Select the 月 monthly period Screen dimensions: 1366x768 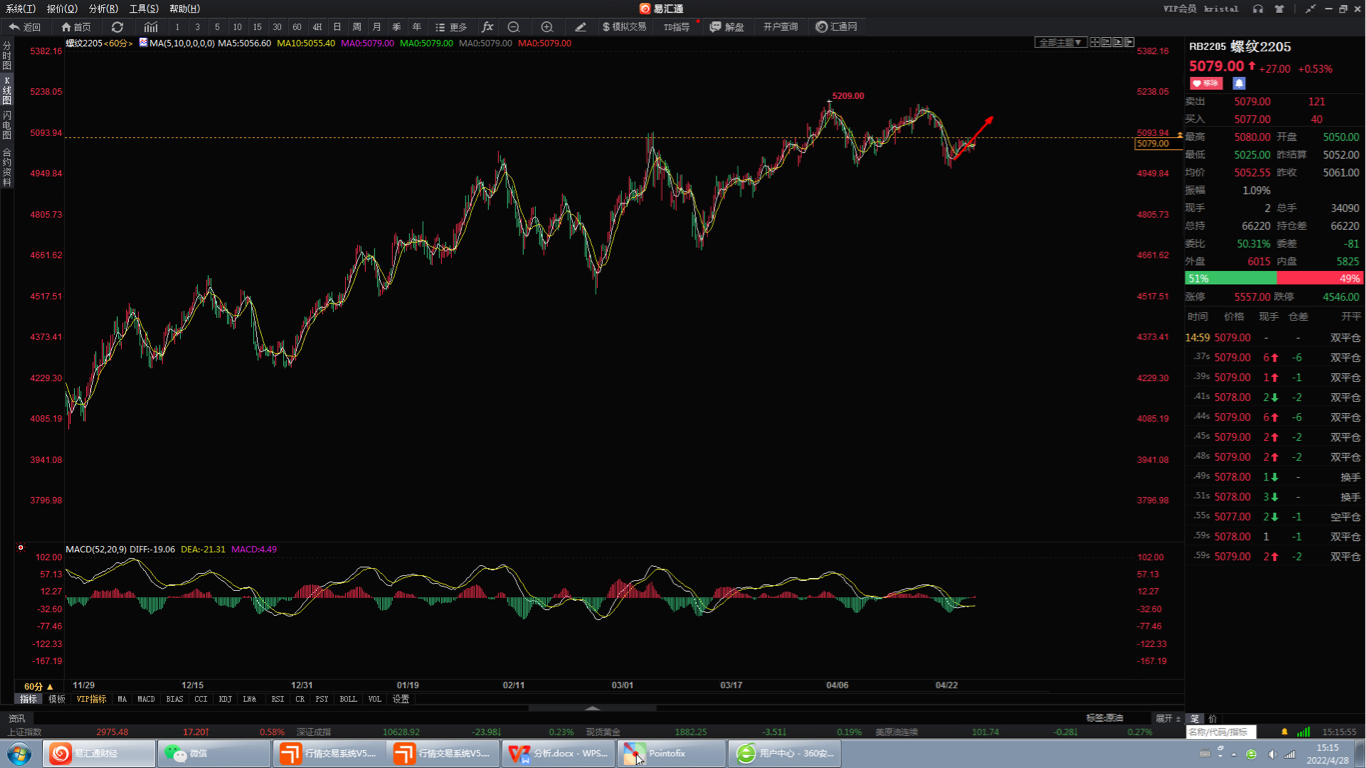pos(377,27)
